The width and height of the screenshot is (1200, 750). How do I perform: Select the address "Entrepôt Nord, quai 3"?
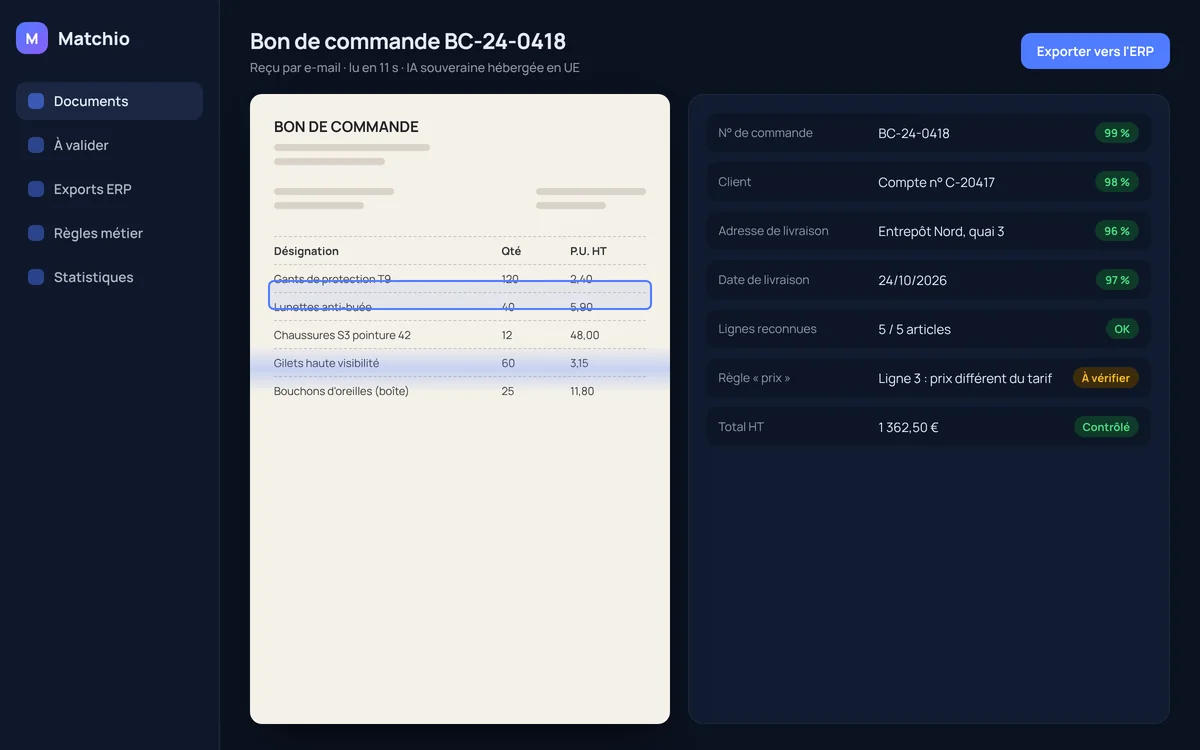point(941,231)
